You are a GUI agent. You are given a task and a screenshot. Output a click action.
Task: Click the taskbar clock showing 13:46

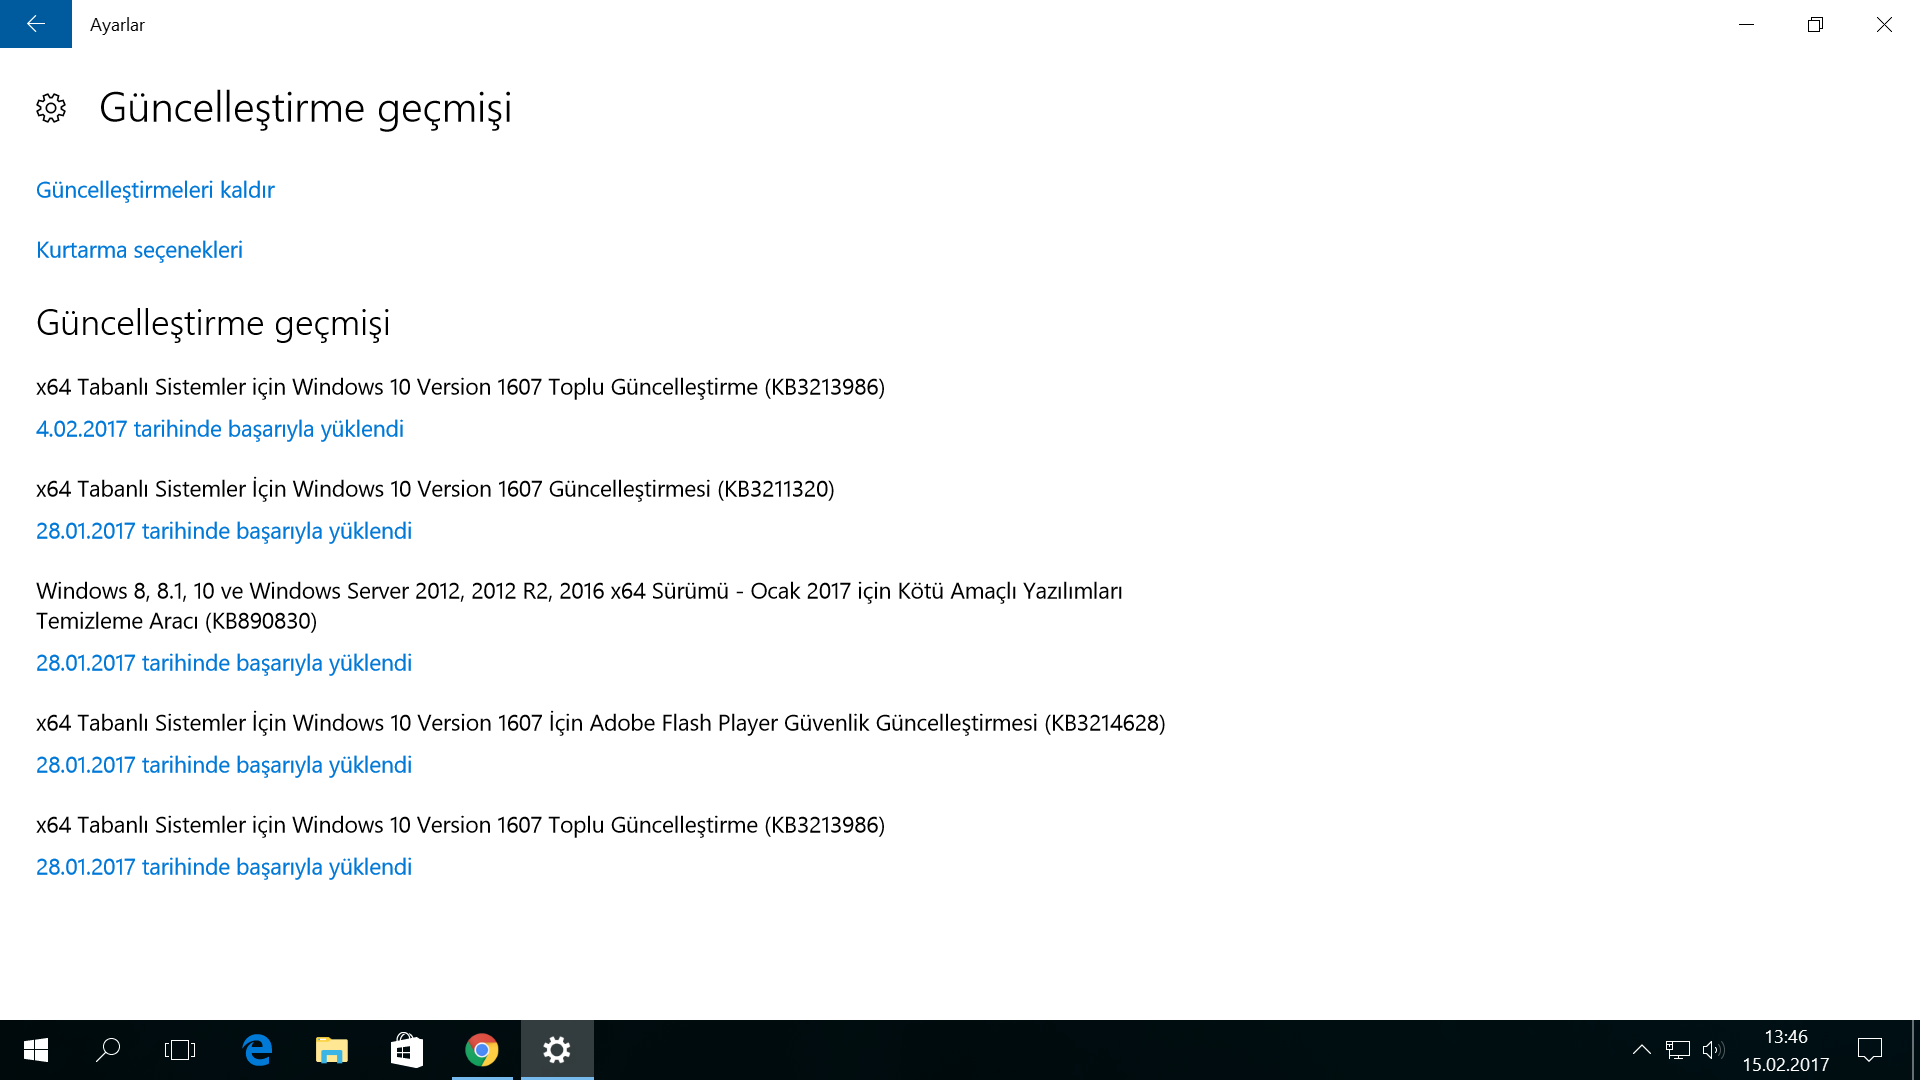tap(1785, 1050)
